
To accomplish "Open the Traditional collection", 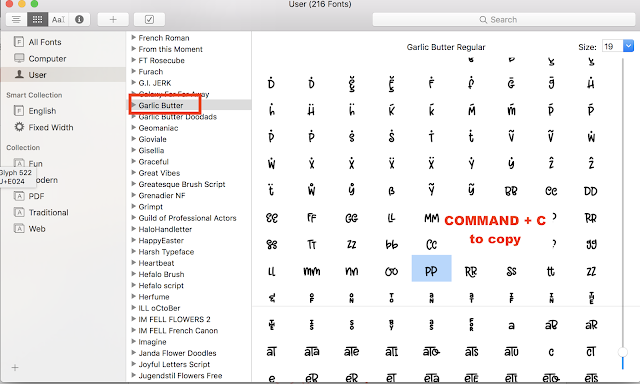I will pos(48,213).
